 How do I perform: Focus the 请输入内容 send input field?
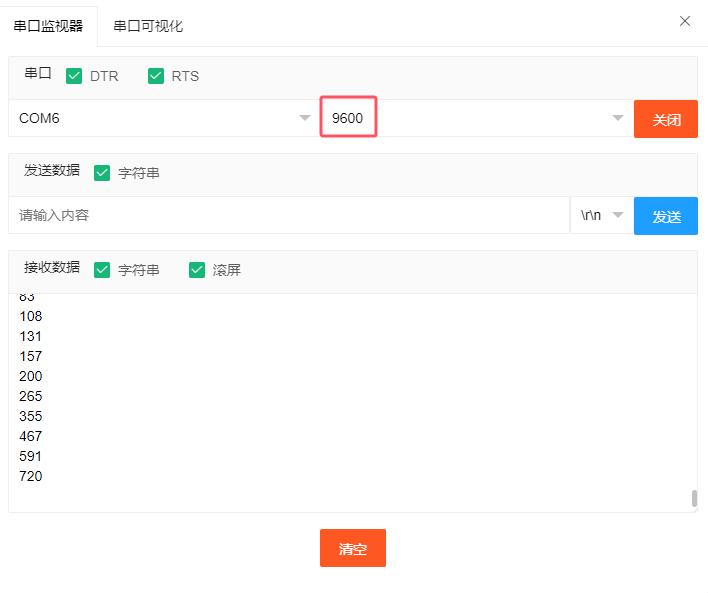click(x=289, y=215)
